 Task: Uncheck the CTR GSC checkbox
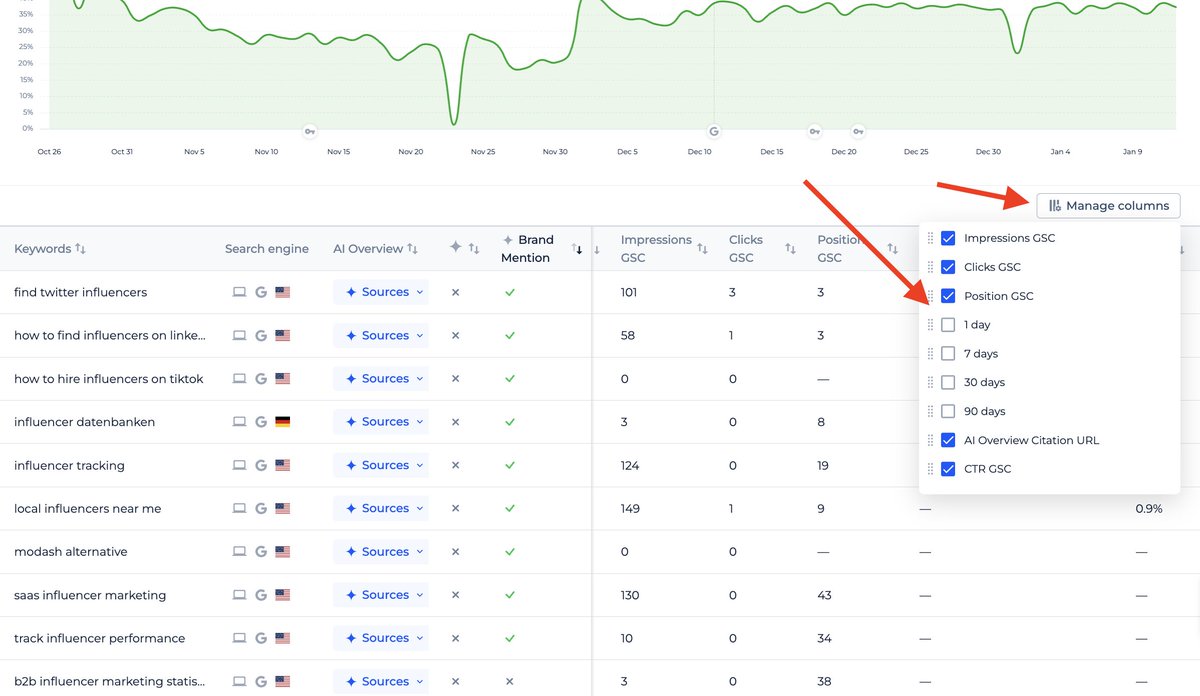pos(948,469)
